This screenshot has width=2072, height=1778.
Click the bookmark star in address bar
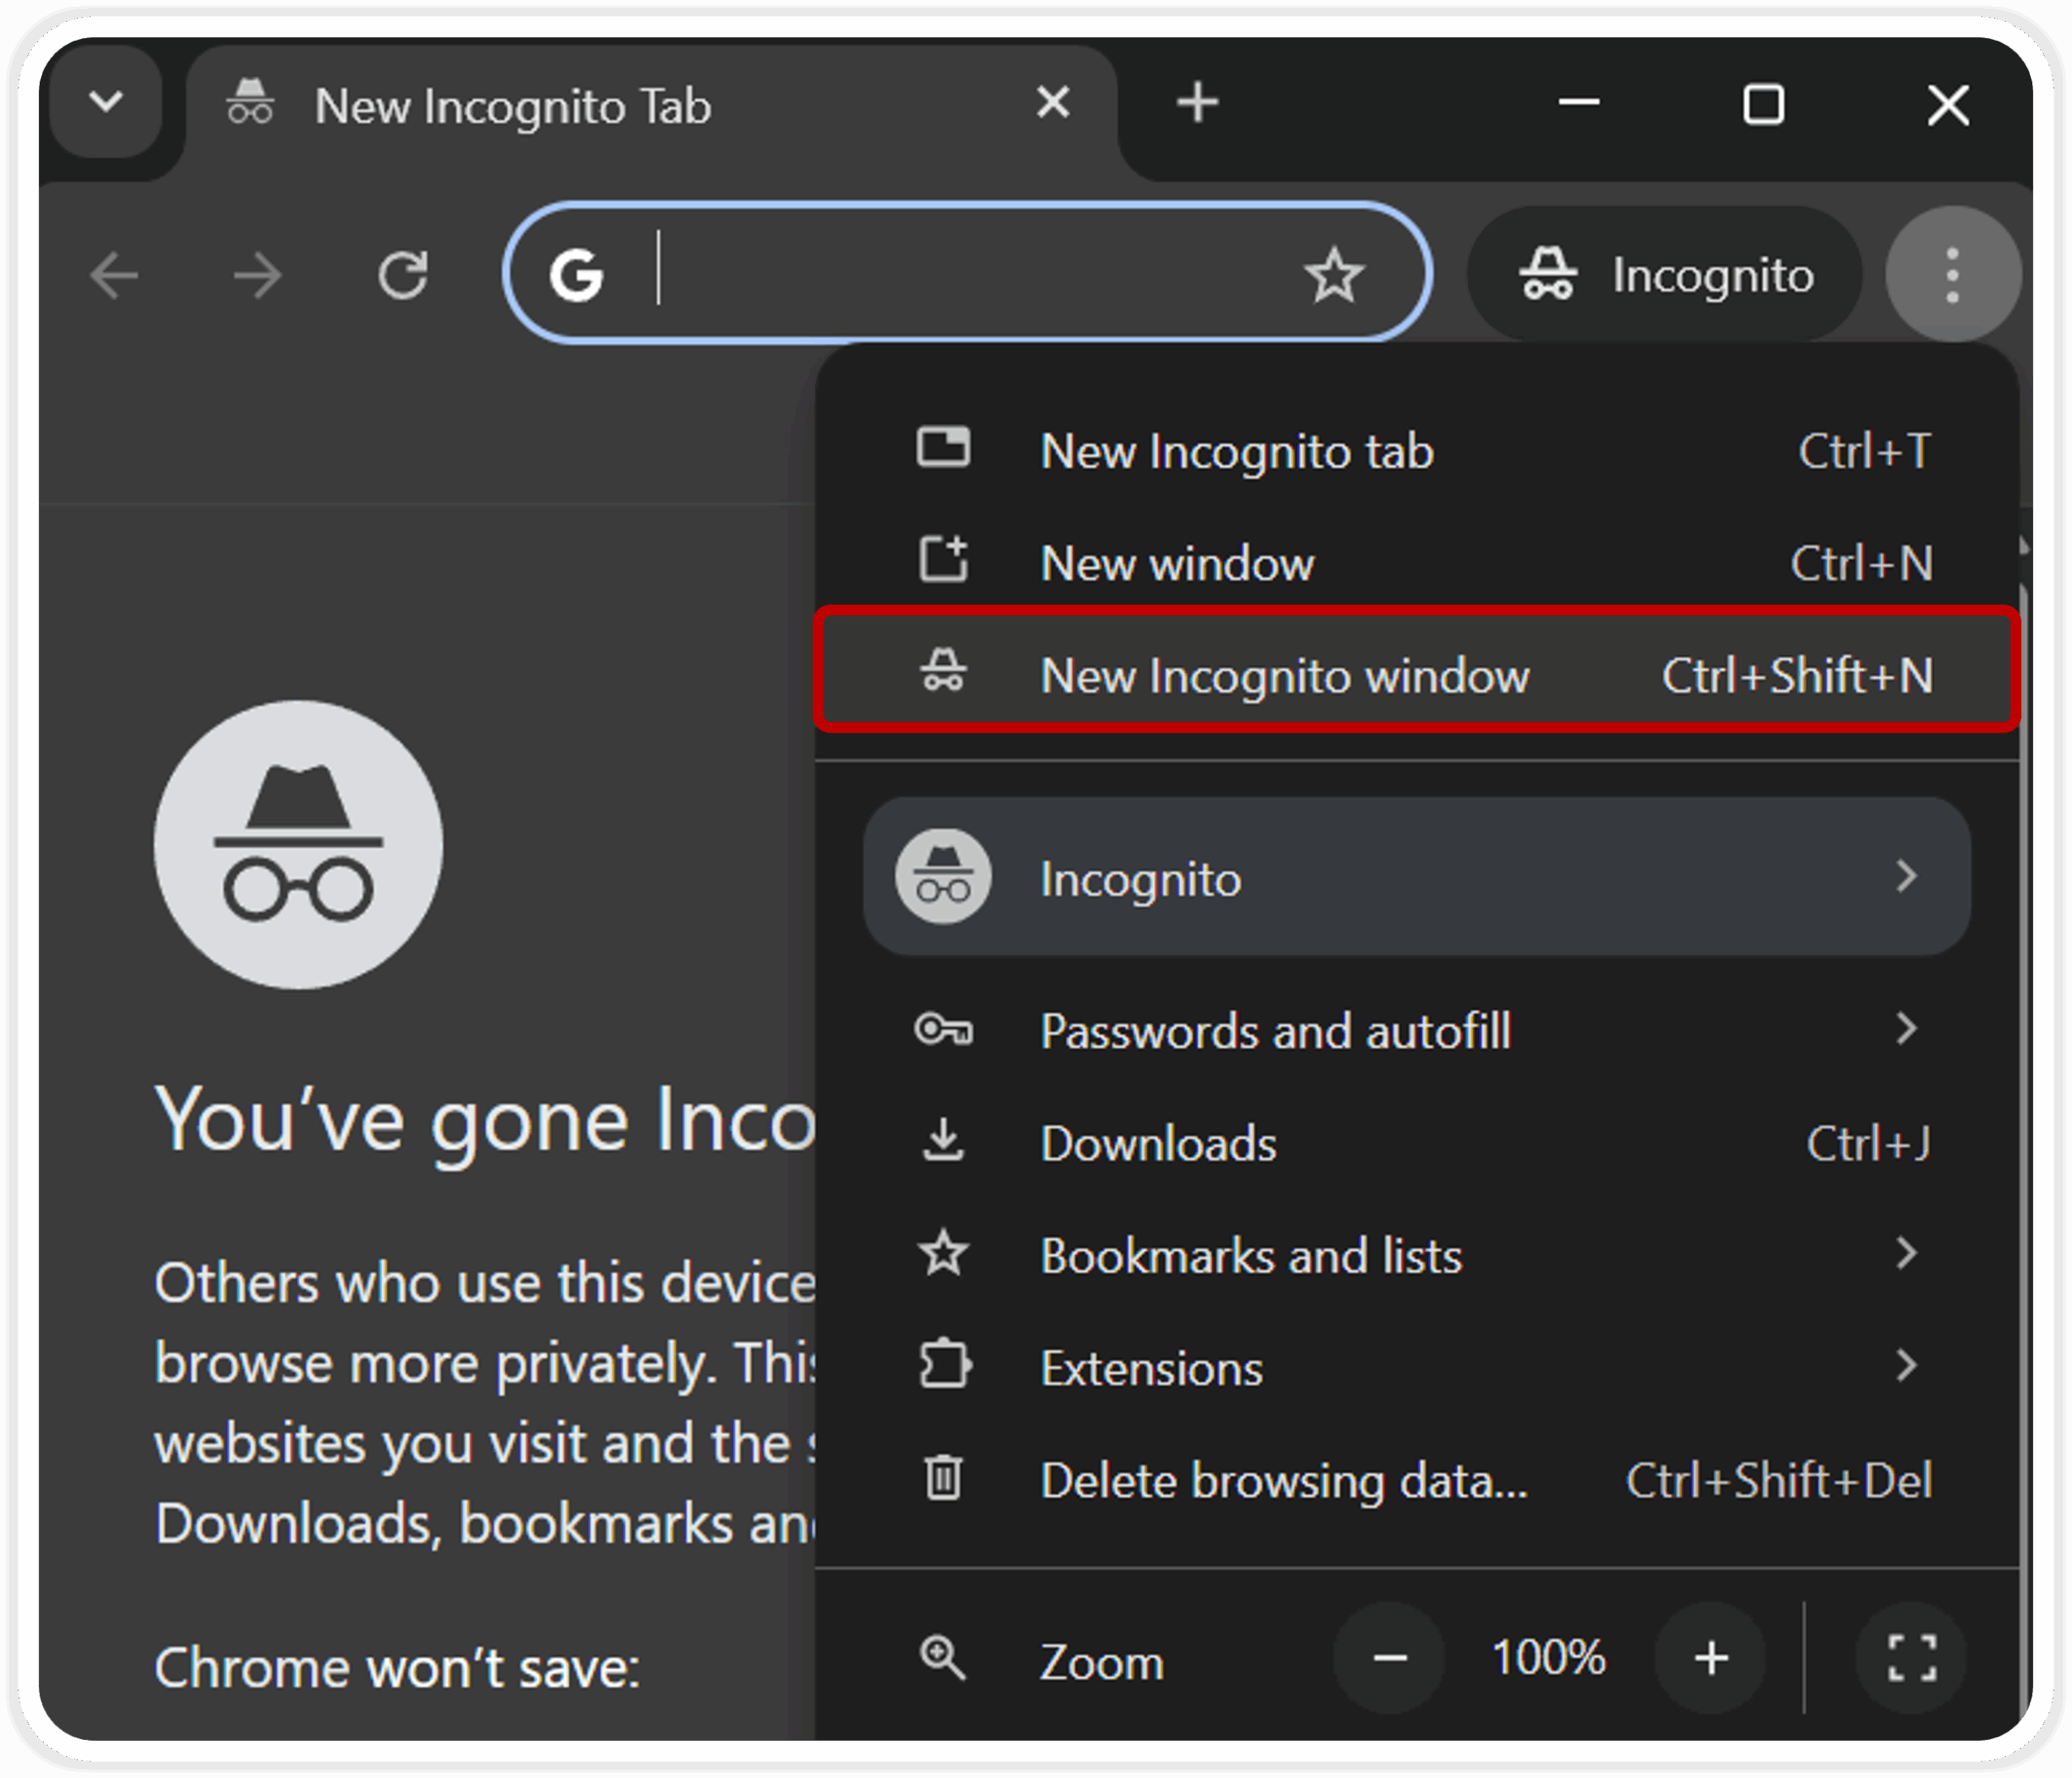pyautogui.click(x=1334, y=275)
